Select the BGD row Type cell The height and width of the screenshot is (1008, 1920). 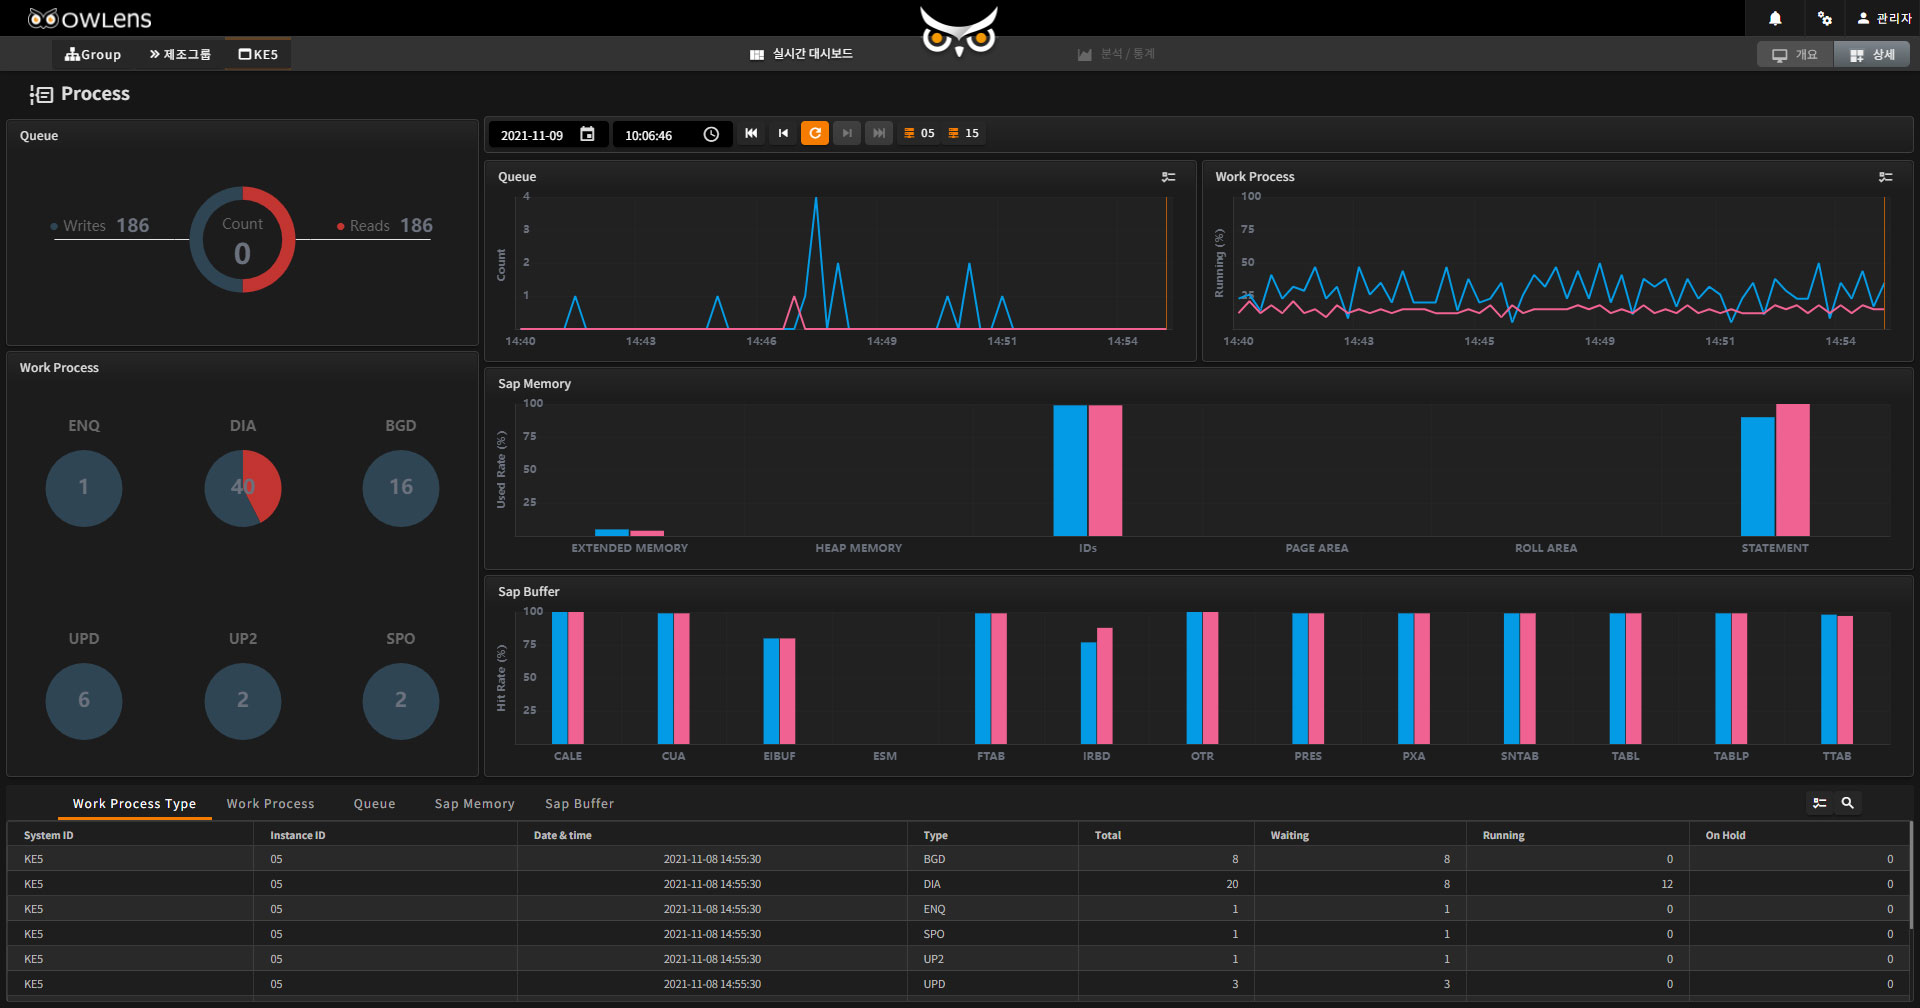pos(993,859)
